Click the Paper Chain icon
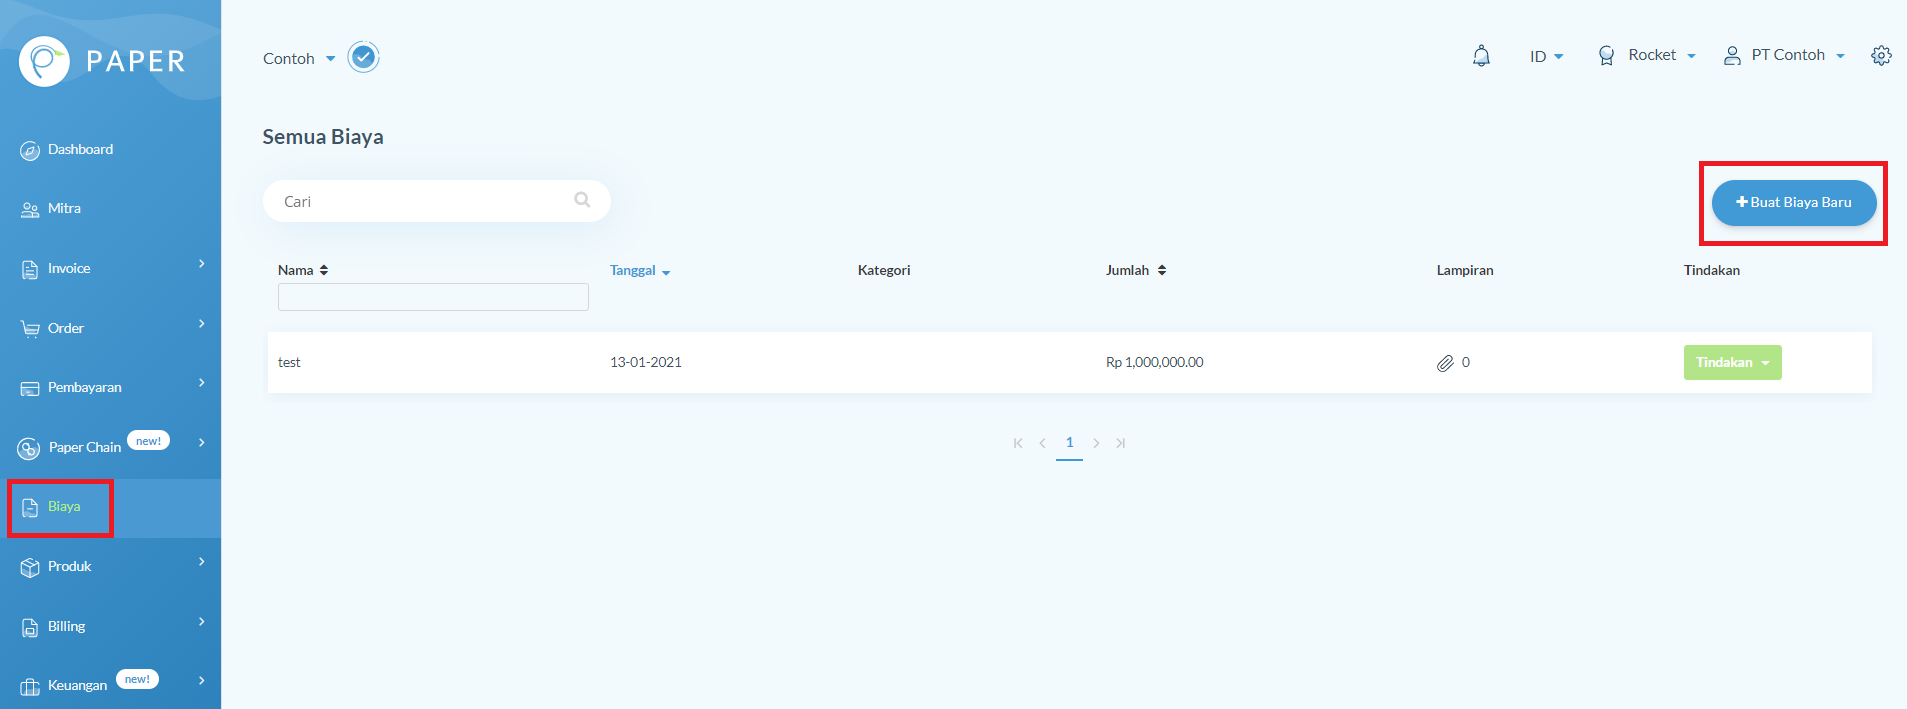Image resolution: width=1907 pixels, height=709 pixels. [29, 449]
